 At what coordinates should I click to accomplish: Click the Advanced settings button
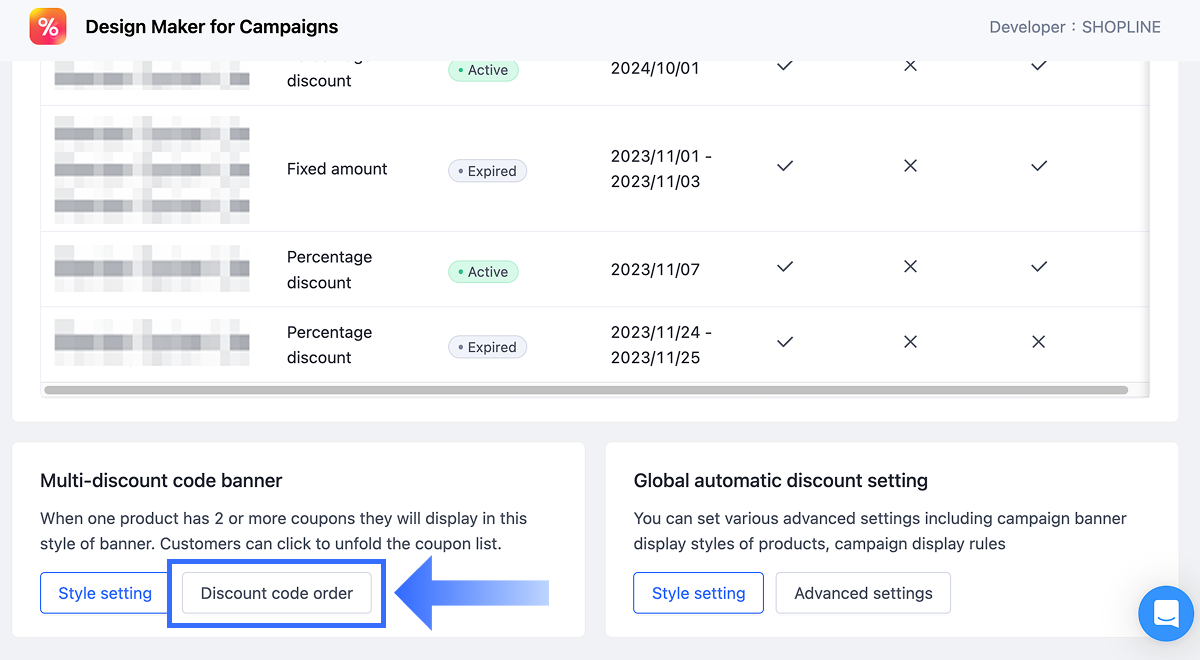tap(863, 593)
